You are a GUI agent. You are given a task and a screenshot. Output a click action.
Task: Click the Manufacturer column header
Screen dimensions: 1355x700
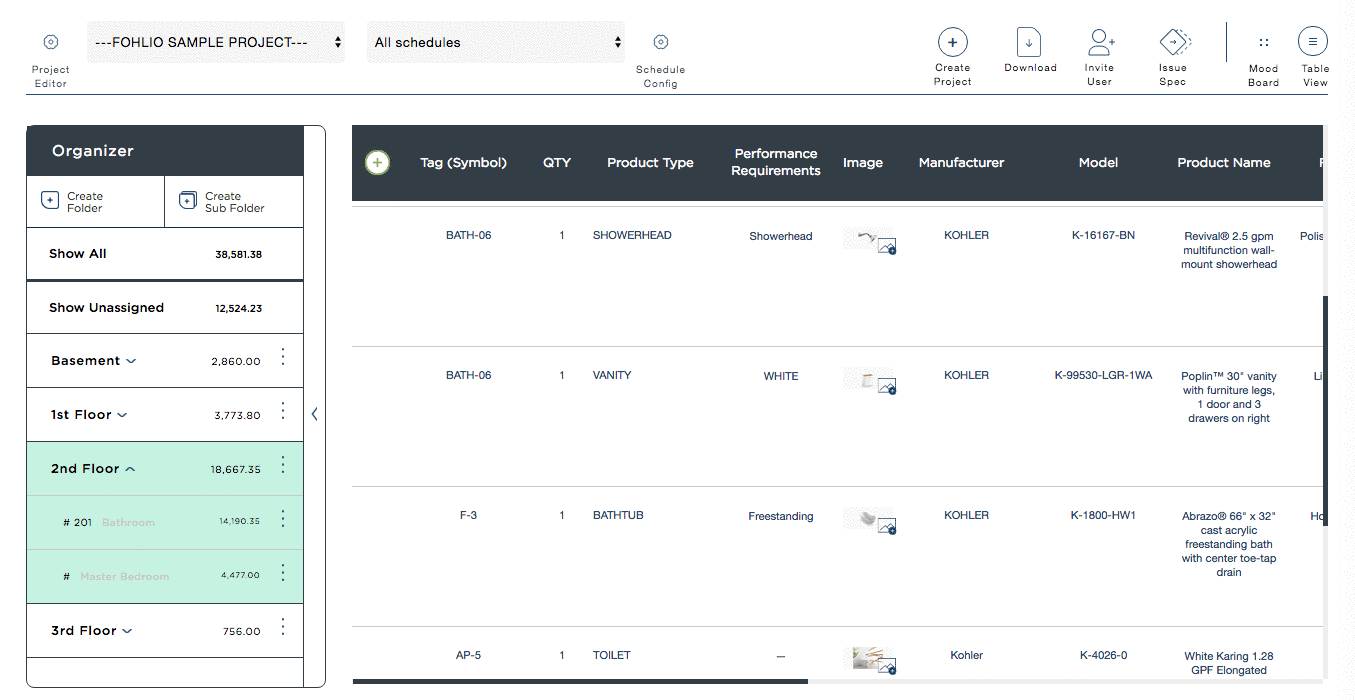[961, 163]
